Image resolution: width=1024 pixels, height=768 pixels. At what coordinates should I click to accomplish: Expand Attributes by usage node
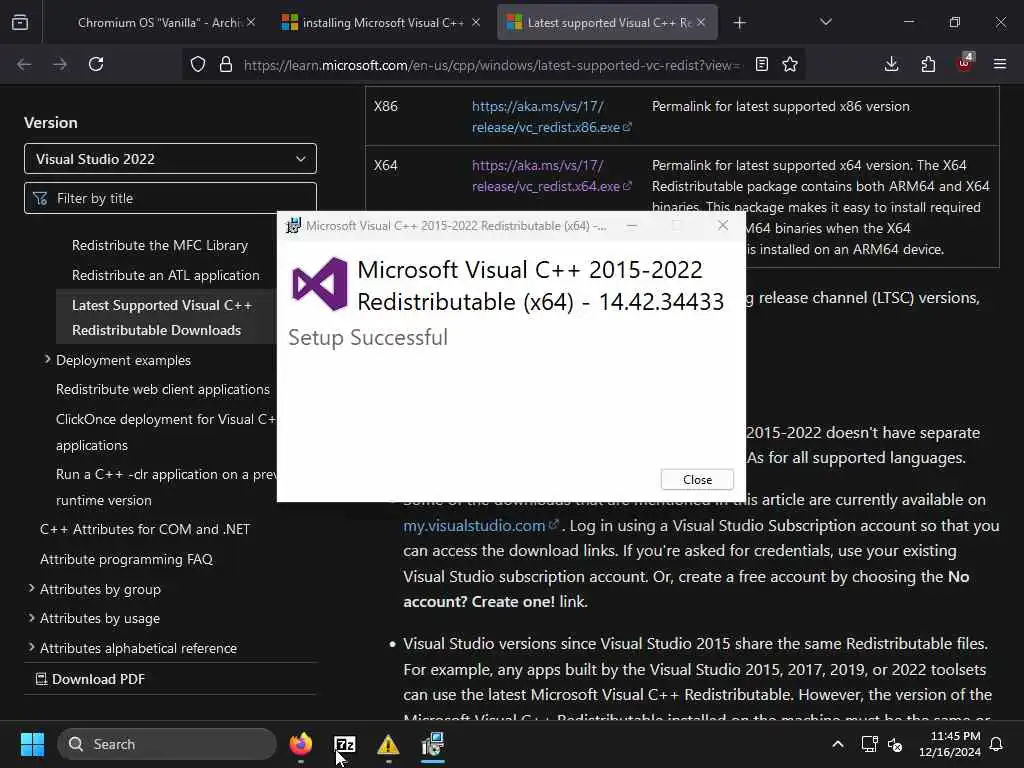[31, 618]
